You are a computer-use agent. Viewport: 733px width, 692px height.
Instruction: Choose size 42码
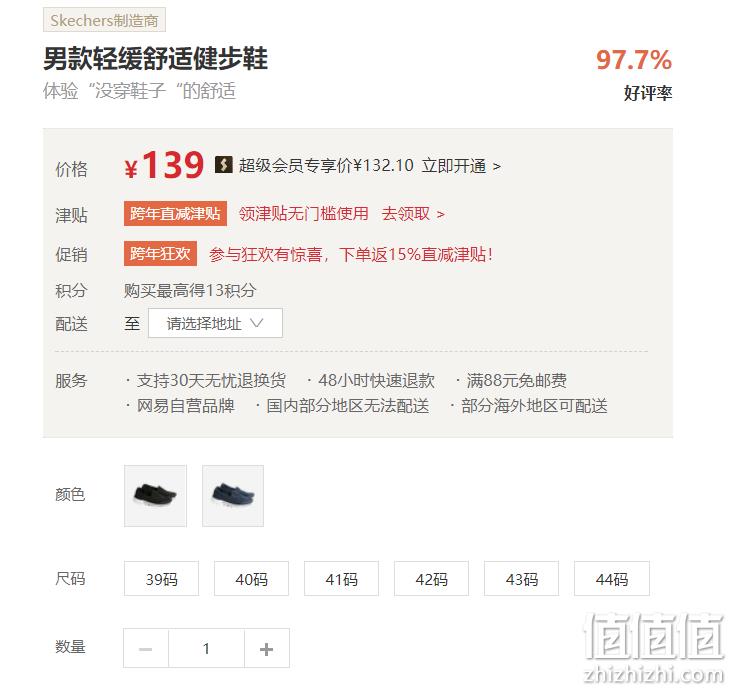tap(431, 579)
